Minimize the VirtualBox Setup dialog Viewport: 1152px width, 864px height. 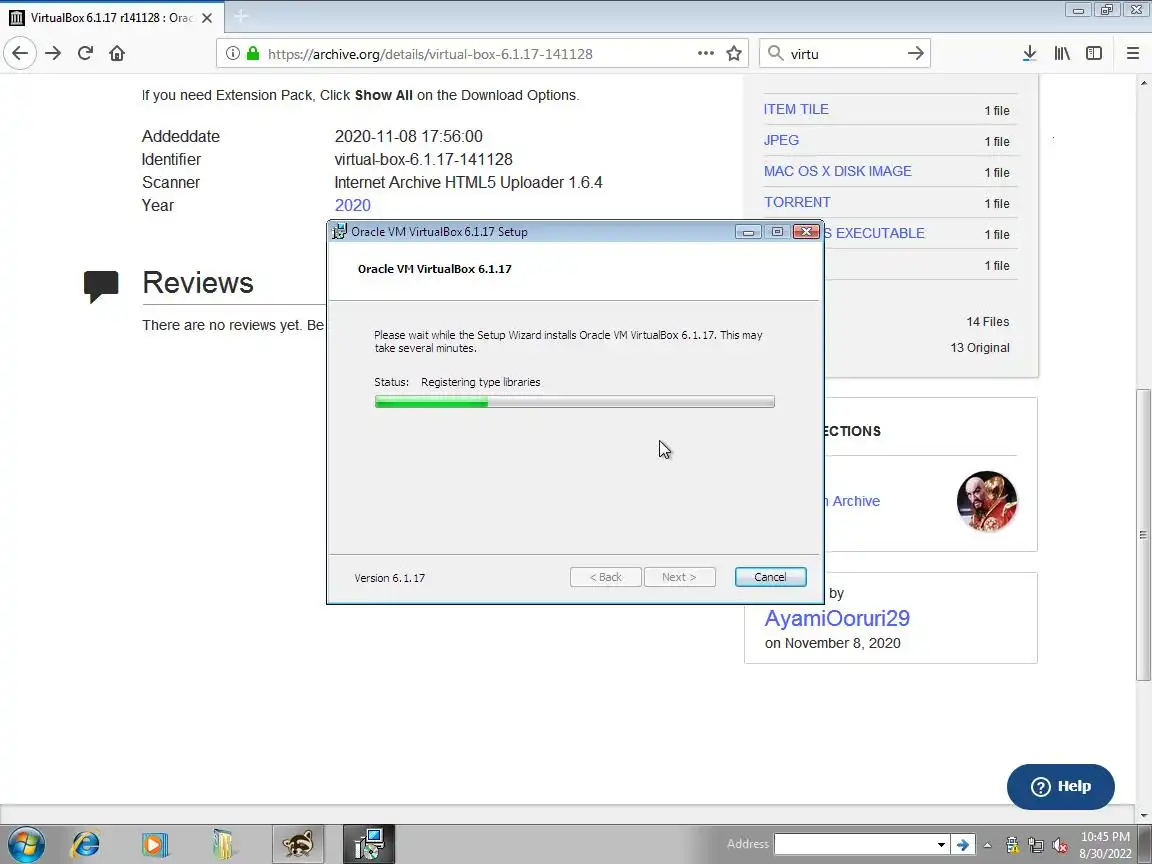(x=748, y=232)
